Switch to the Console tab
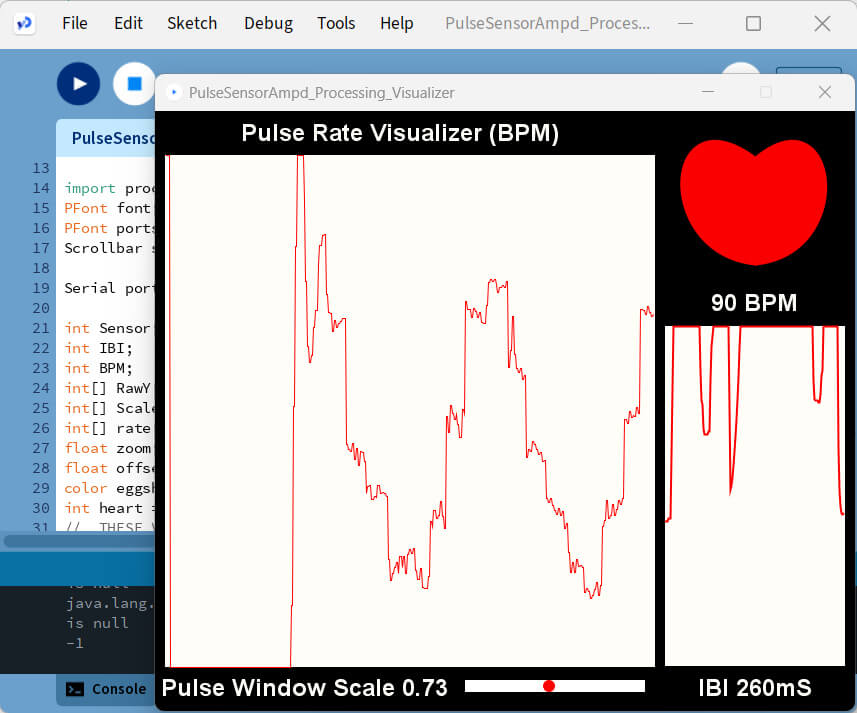This screenshot has width=857, height=713. 106,689
